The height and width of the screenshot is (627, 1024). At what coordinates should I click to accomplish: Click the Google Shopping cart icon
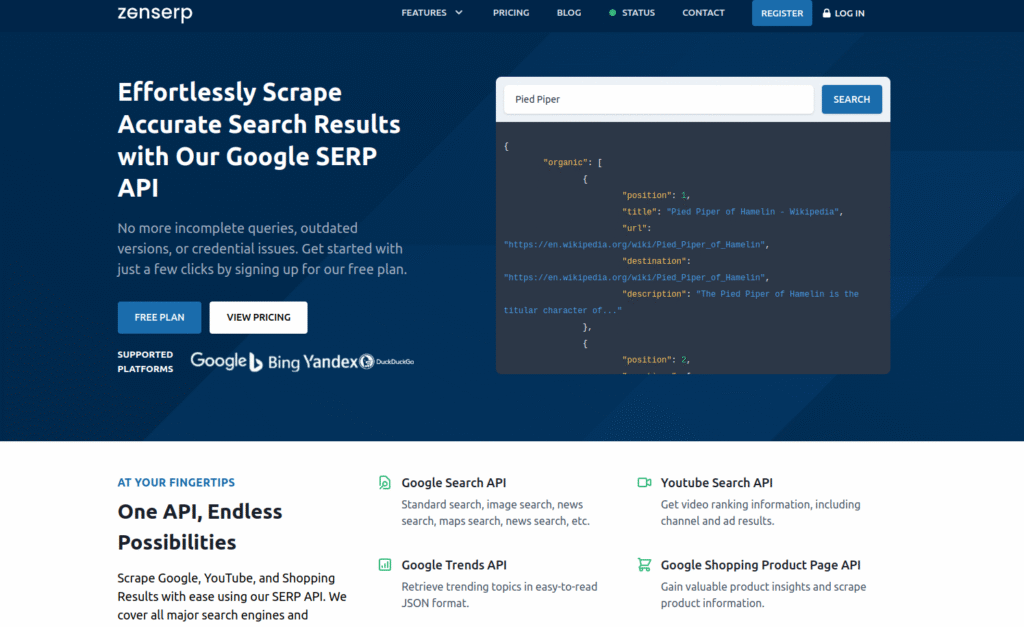pos(644,565)
